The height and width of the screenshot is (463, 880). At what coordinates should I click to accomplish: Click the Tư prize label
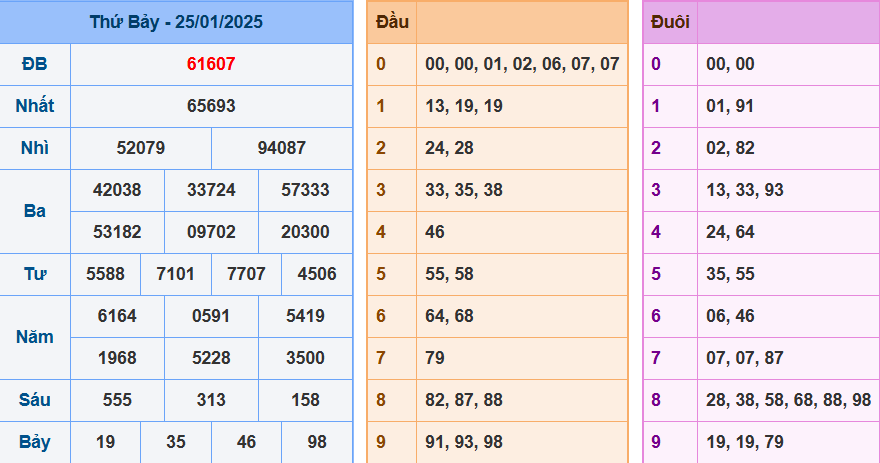[x=35, y=274]
